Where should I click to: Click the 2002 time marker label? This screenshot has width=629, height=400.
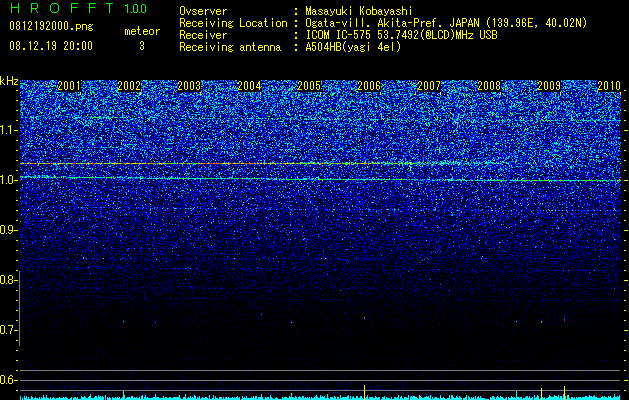pyautogui.click(x=129, y=86)
